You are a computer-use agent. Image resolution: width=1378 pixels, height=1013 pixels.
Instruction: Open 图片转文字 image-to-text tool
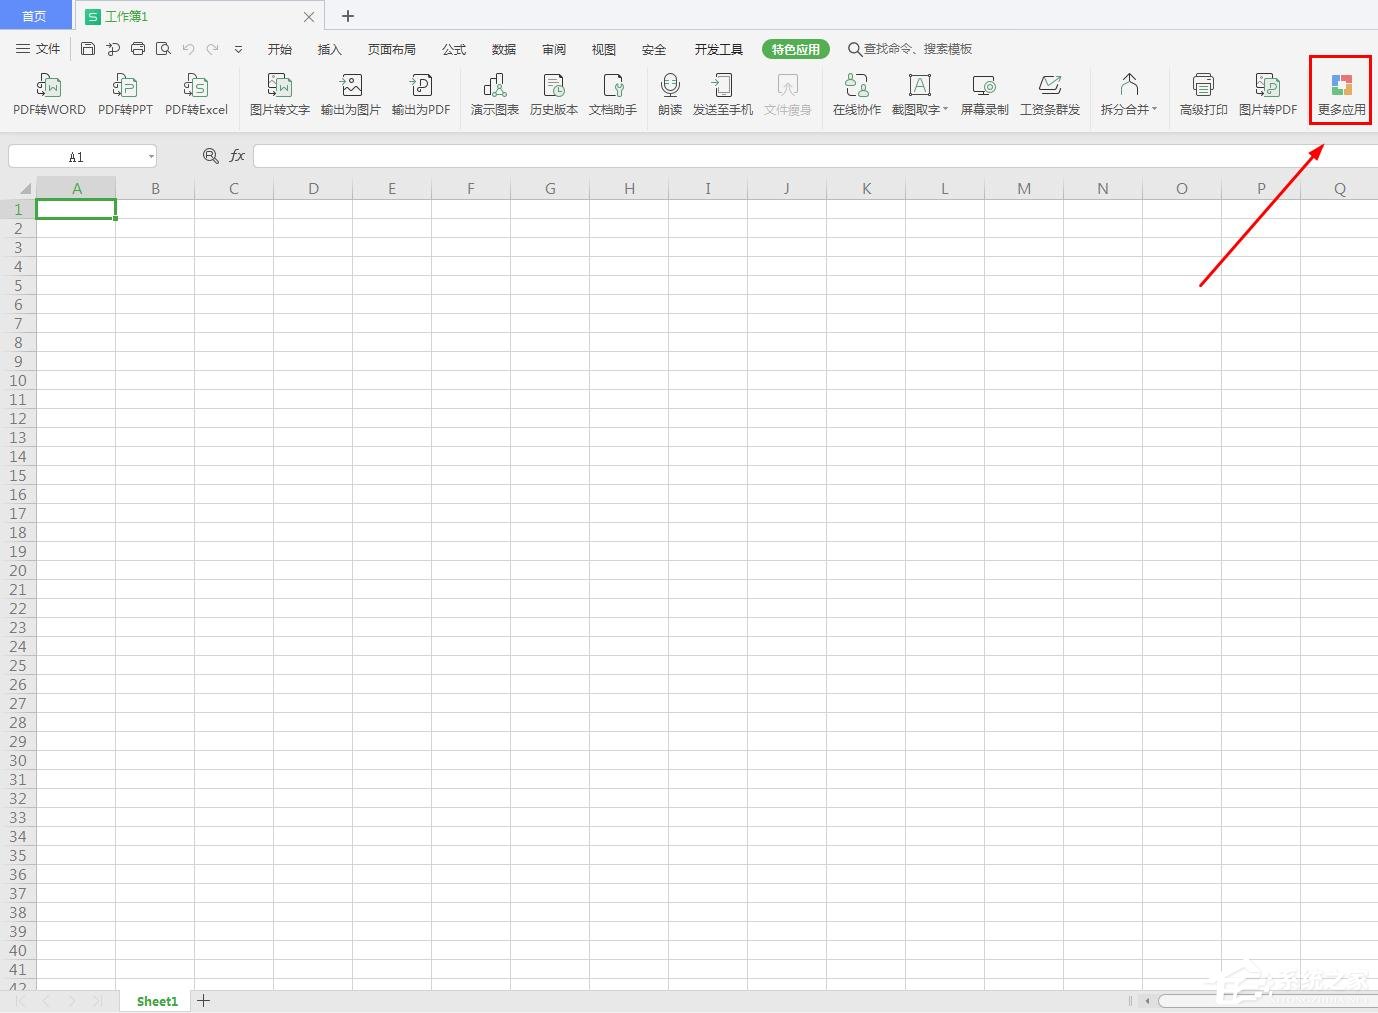pos(280,95)
